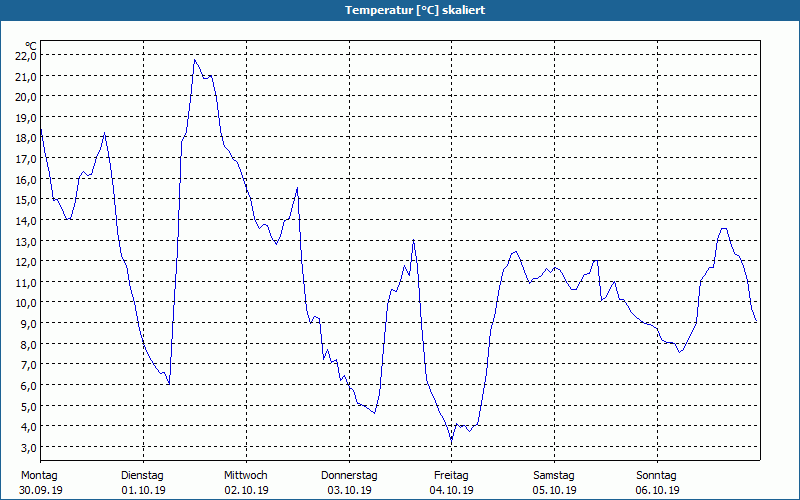800x500 pixels.
Task: Click the 18,0 y-axis label
Action: pos(26,138)
